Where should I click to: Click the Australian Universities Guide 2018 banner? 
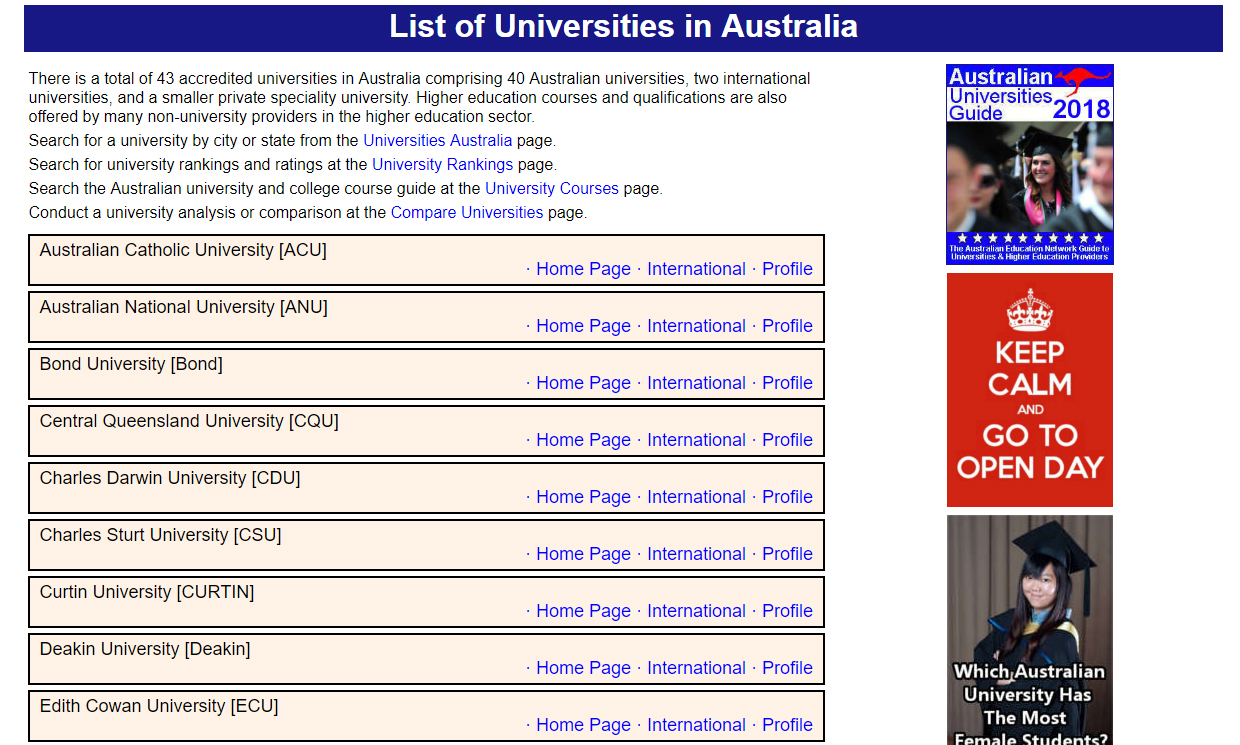tap(1029, 164)
